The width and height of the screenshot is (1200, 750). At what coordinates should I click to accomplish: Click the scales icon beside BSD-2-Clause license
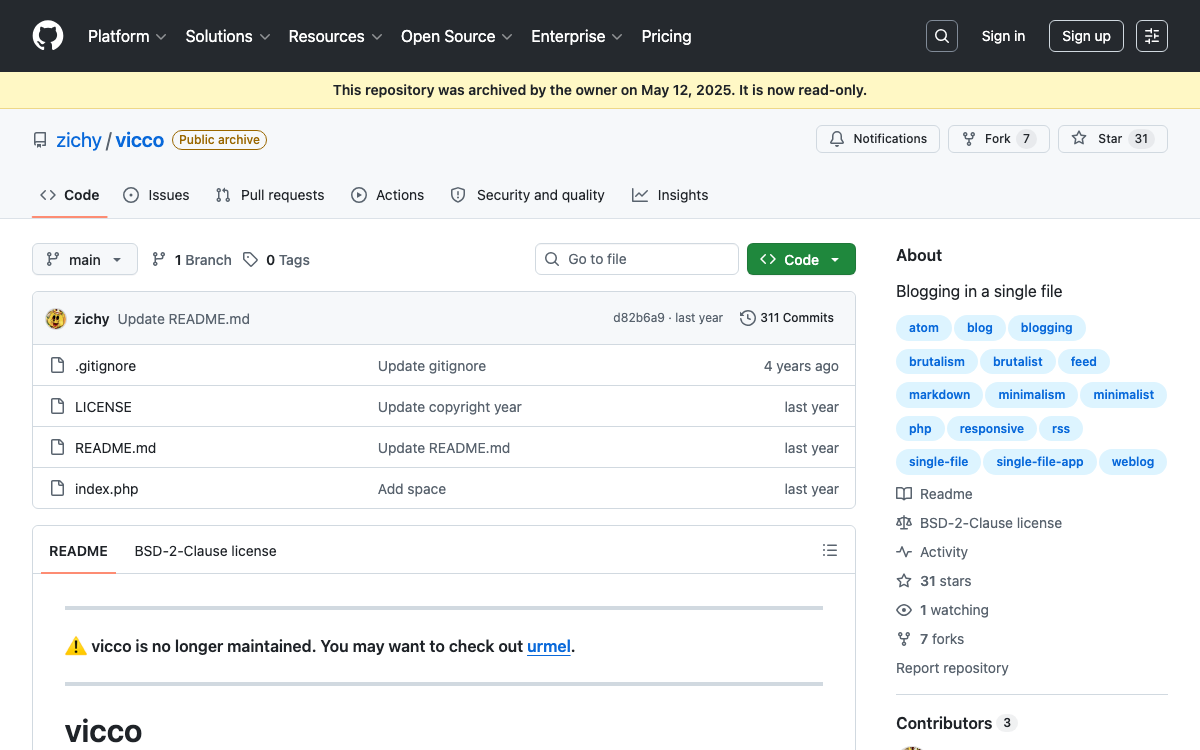pos(904,523)
